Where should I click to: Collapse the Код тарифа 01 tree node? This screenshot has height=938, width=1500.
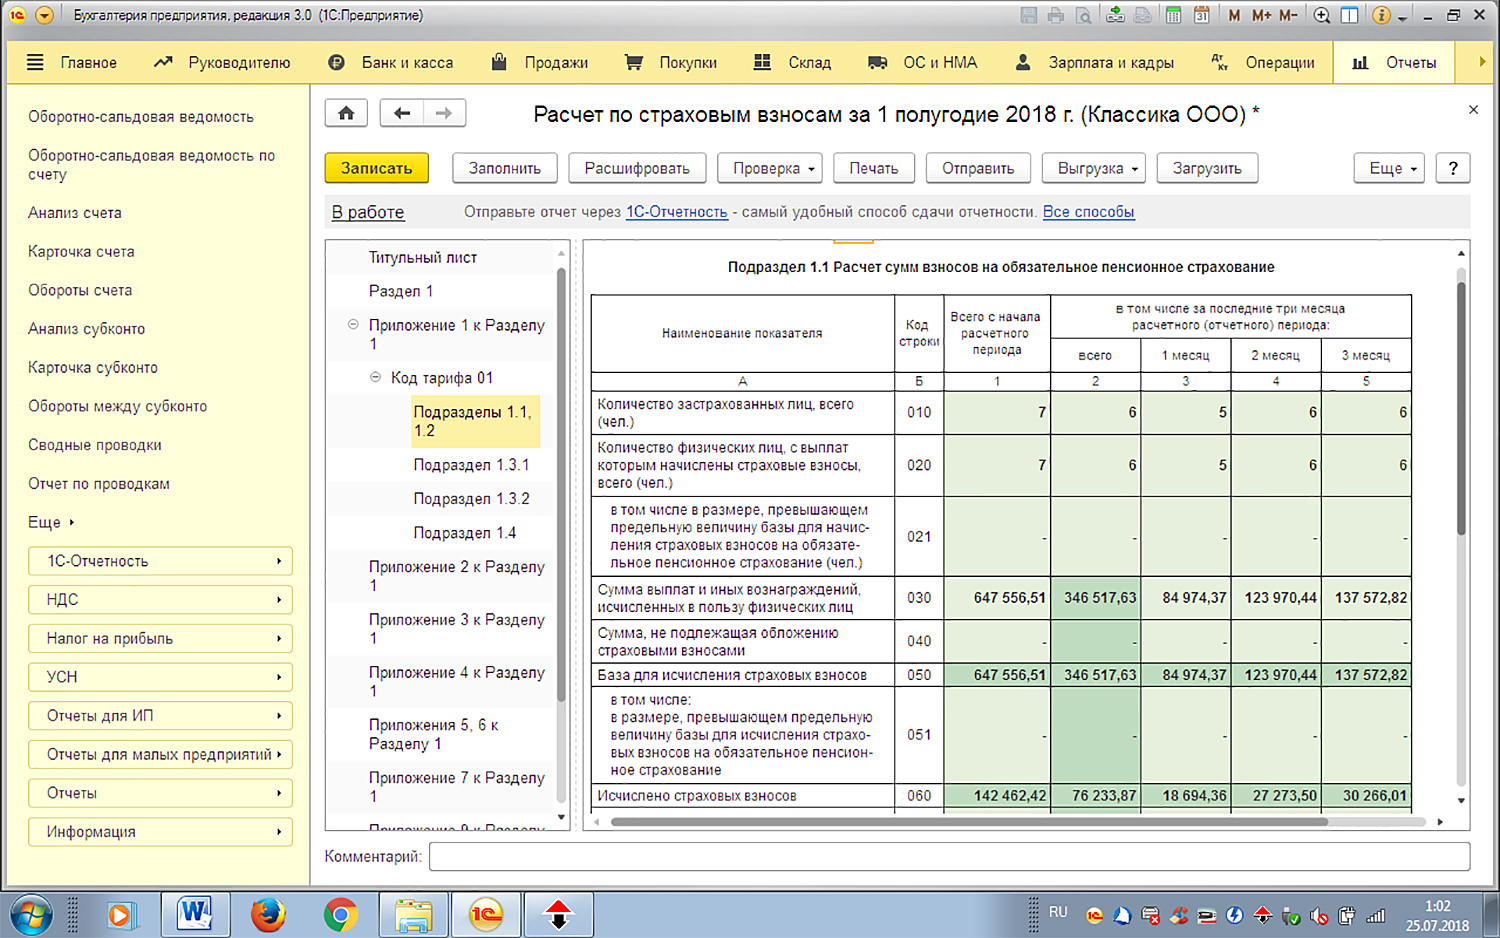(375, 378)
